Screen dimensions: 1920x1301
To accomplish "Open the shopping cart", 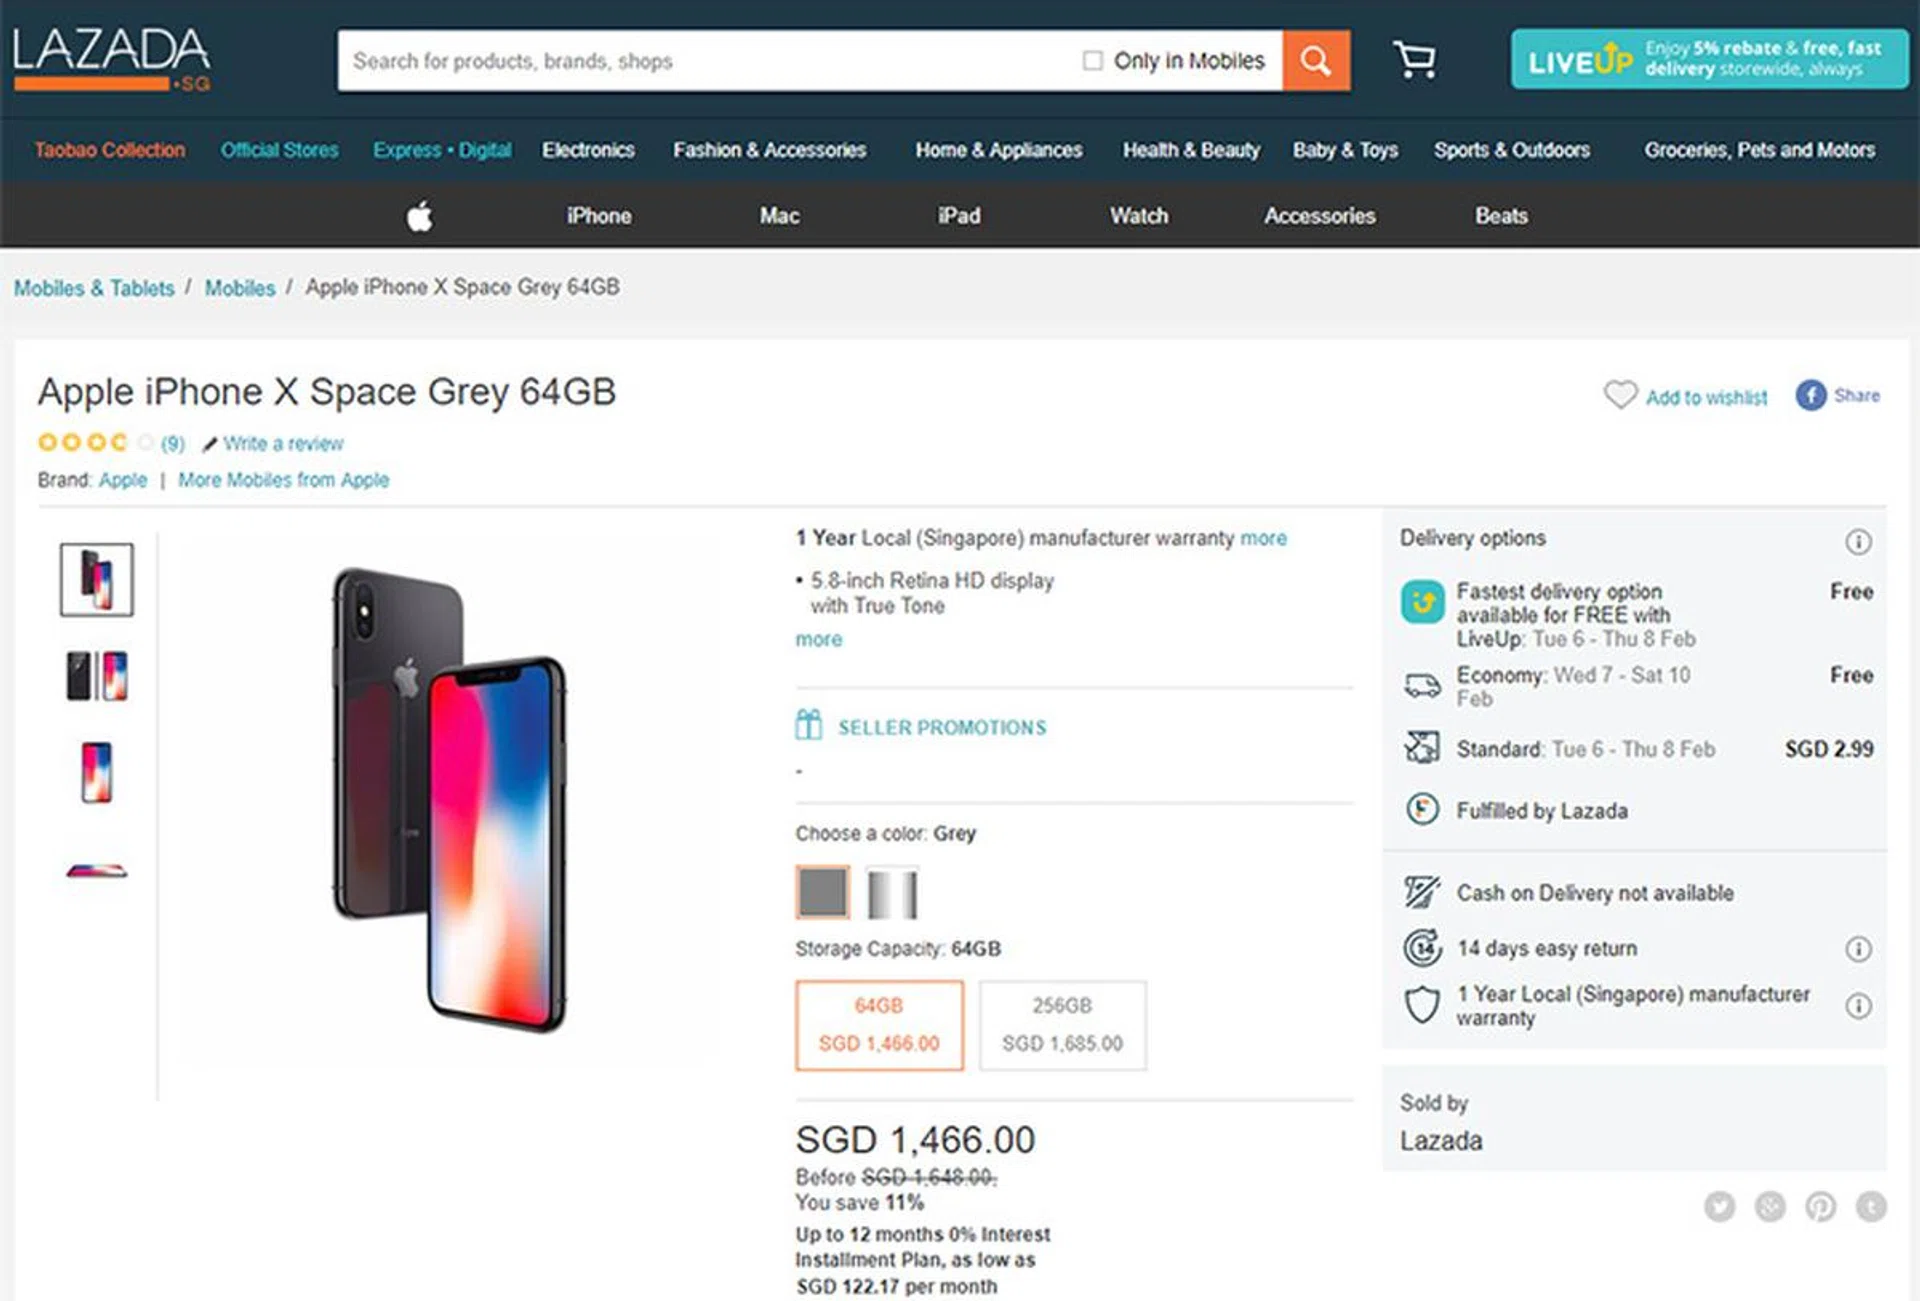I will [x=1414, y=60].
